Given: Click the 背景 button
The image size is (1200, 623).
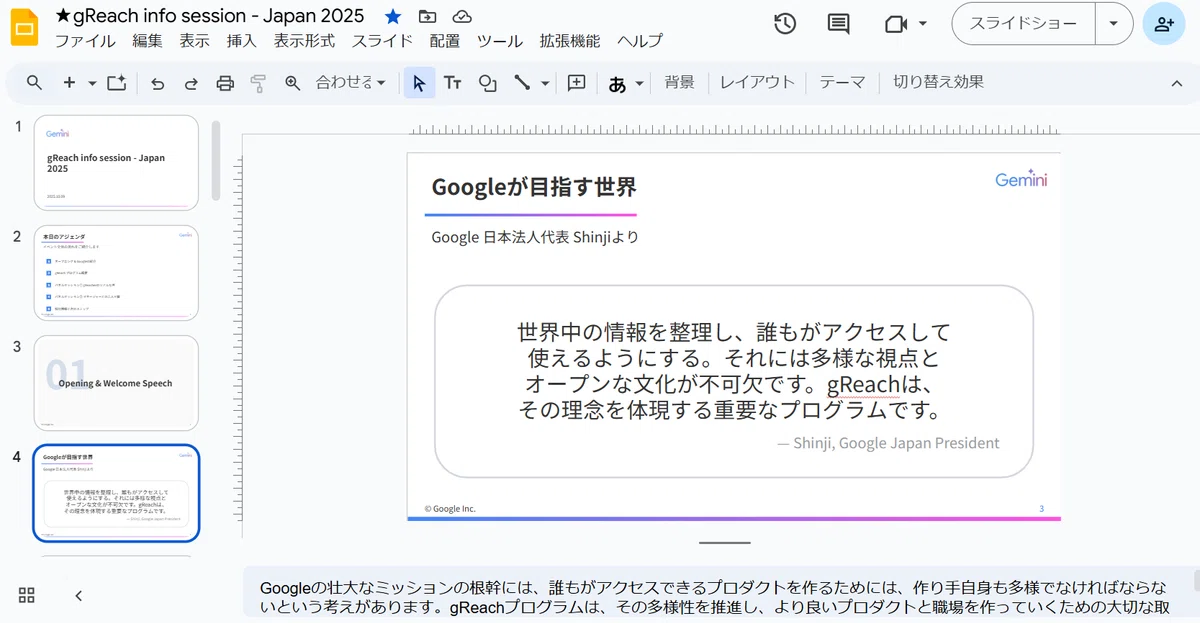Looking at the screenshot, I should pos(679,83).
